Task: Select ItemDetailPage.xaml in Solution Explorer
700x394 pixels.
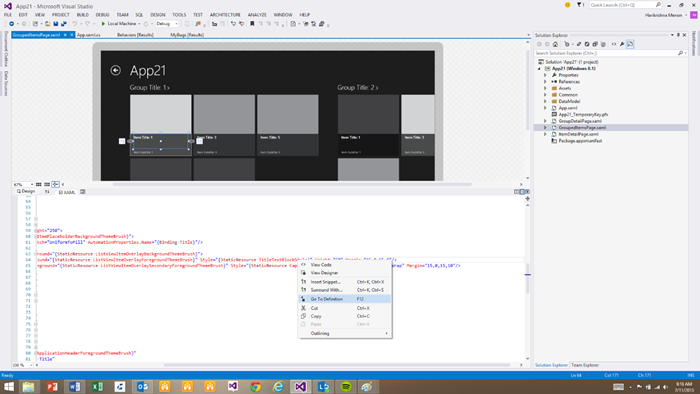Action: (x=578, y=134)
